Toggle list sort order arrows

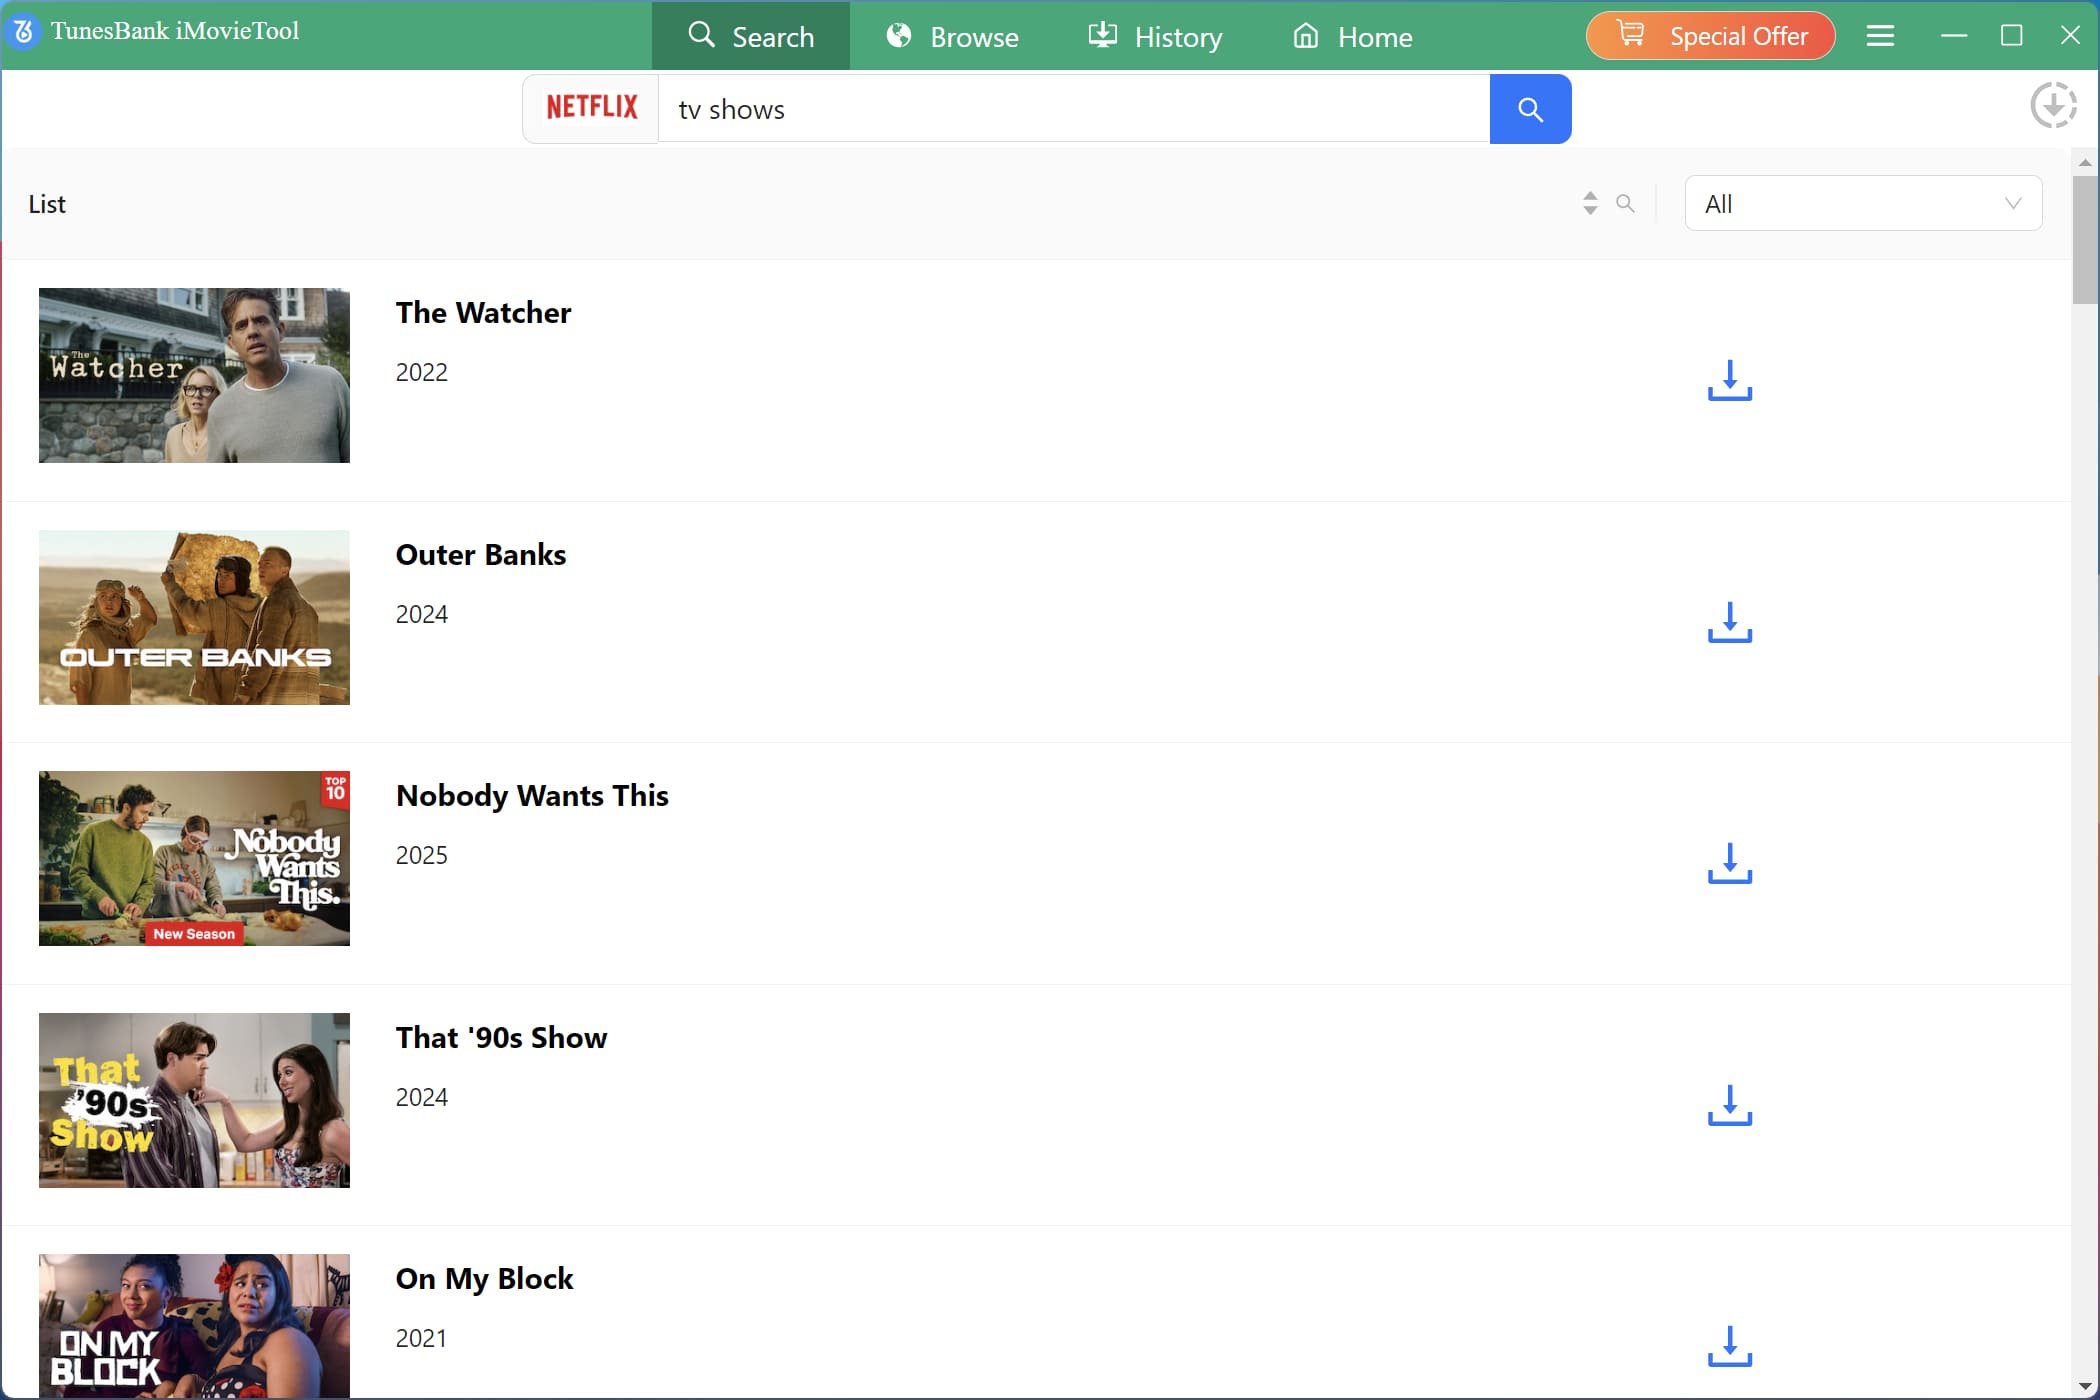point(1590,204)
